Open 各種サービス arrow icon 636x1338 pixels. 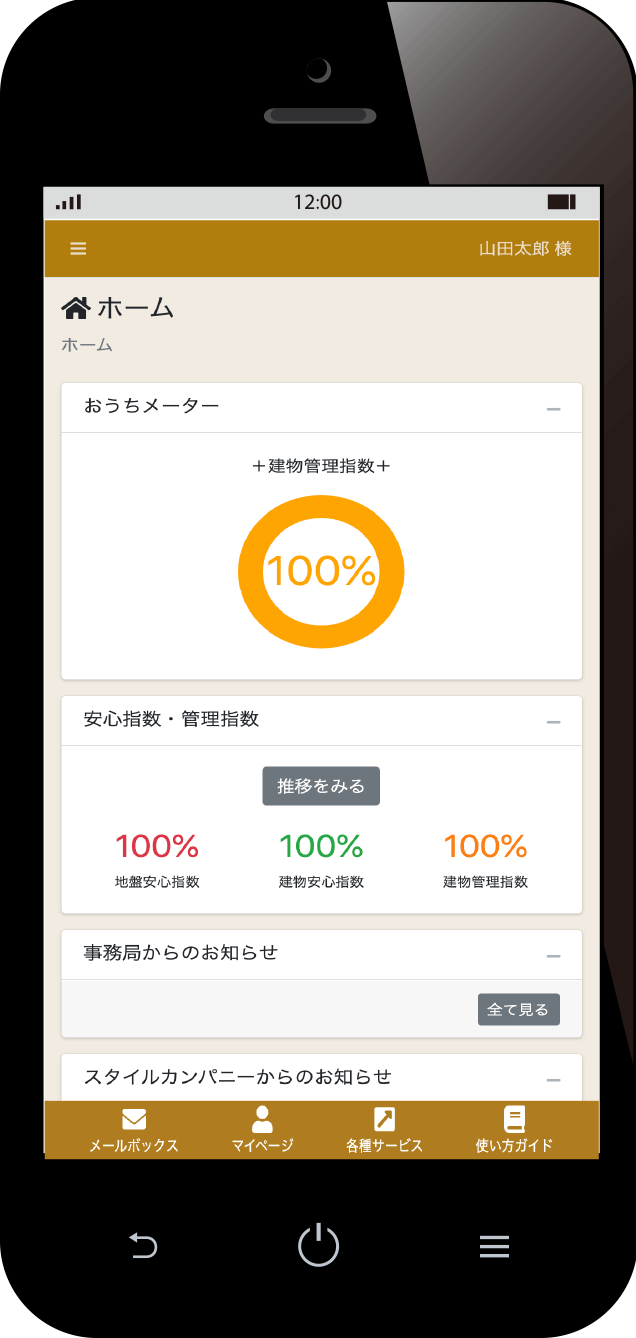tap(384, 1119)
